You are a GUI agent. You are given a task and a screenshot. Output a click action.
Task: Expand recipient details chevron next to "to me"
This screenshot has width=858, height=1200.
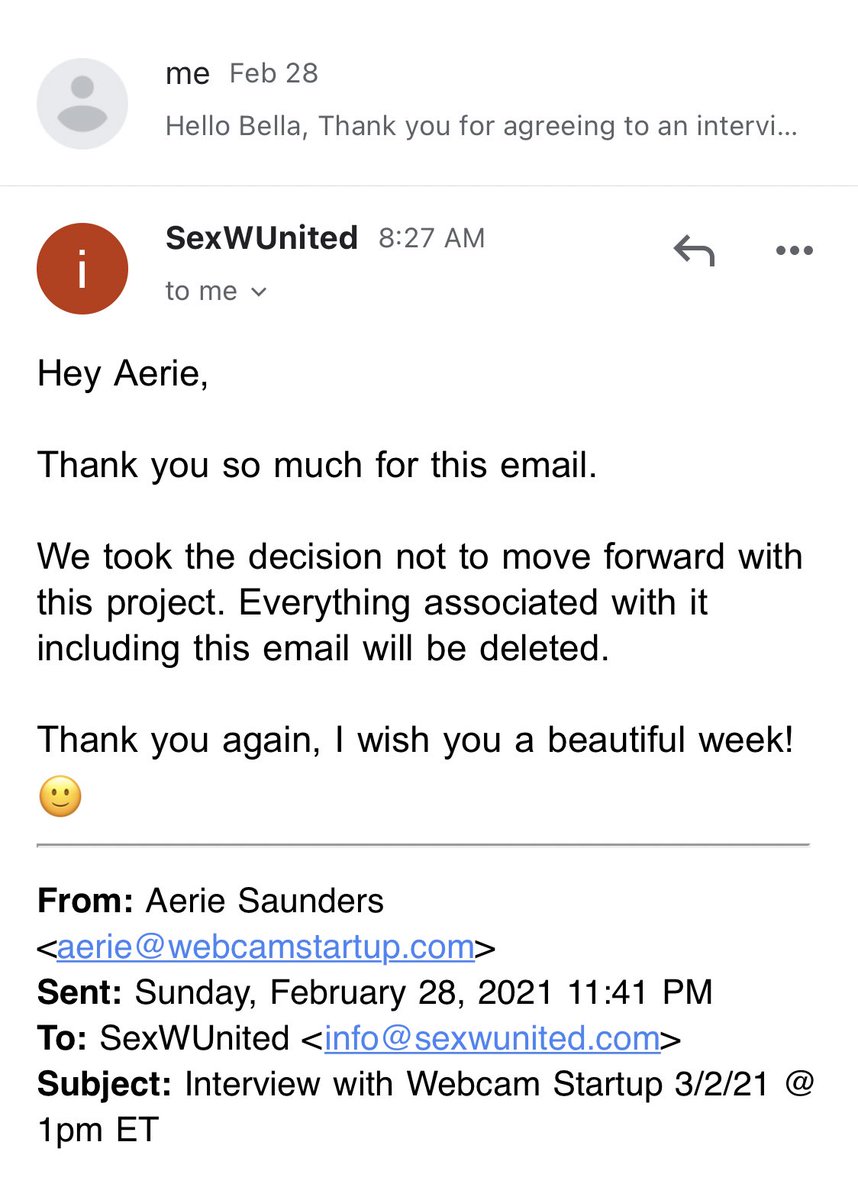(x=259, y=292)
